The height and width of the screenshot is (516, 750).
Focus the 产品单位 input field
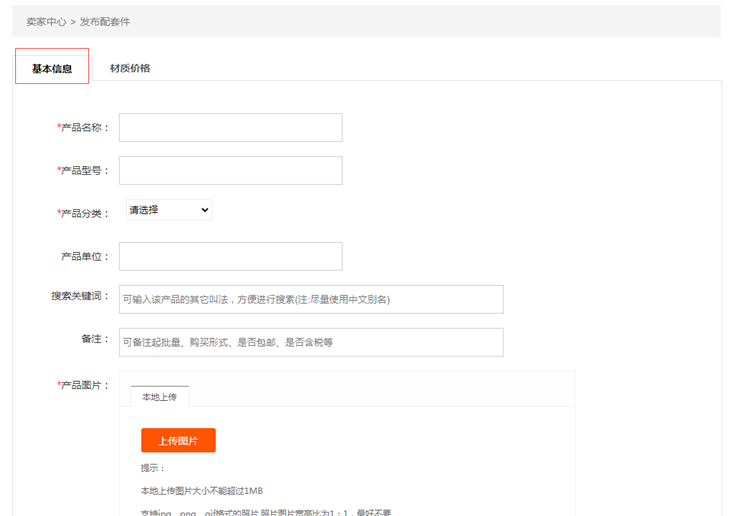pyautogui.click(x=230, y=257)
